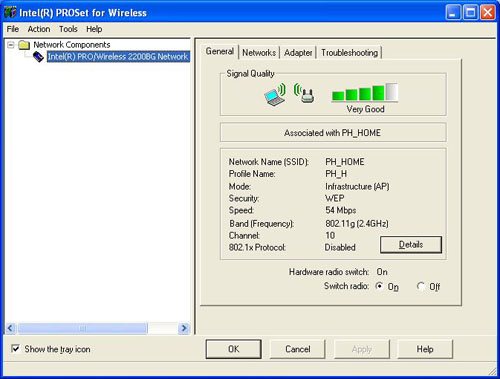Click the Cancel button
Viewport: 500px width, 379px height.
point(297,349)
